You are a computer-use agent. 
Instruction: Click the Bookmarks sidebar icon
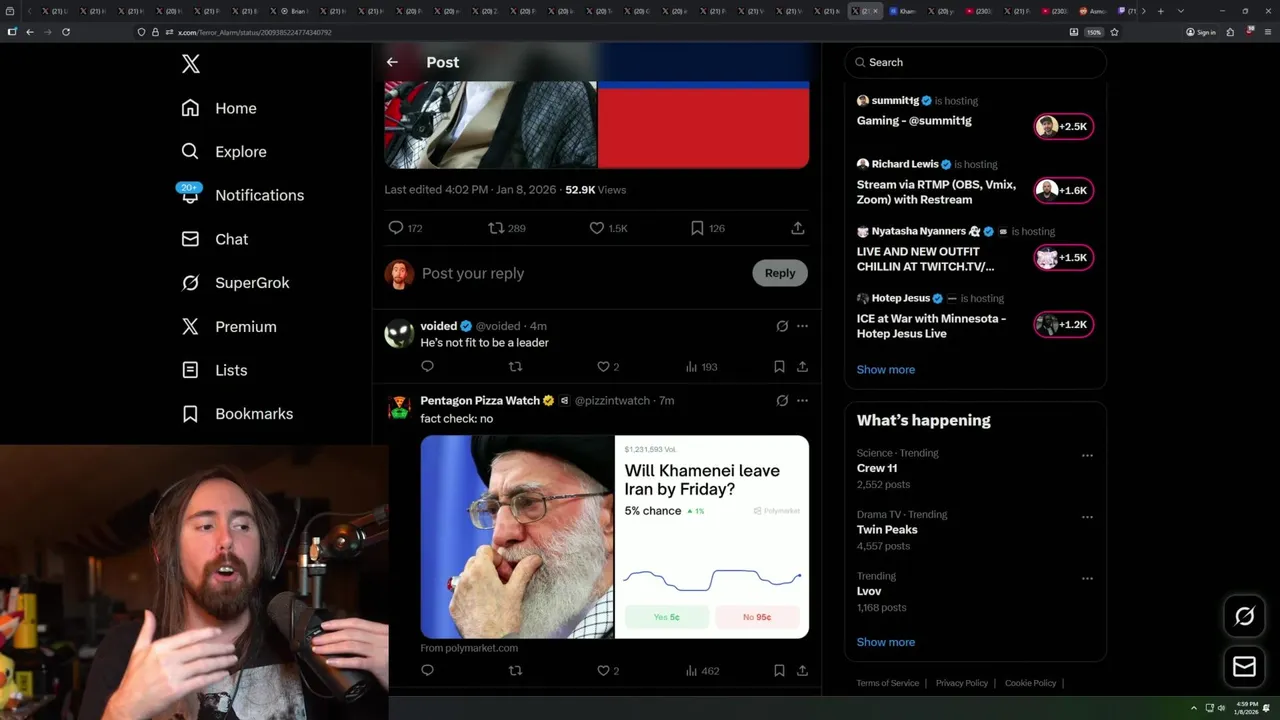[190, 414]
